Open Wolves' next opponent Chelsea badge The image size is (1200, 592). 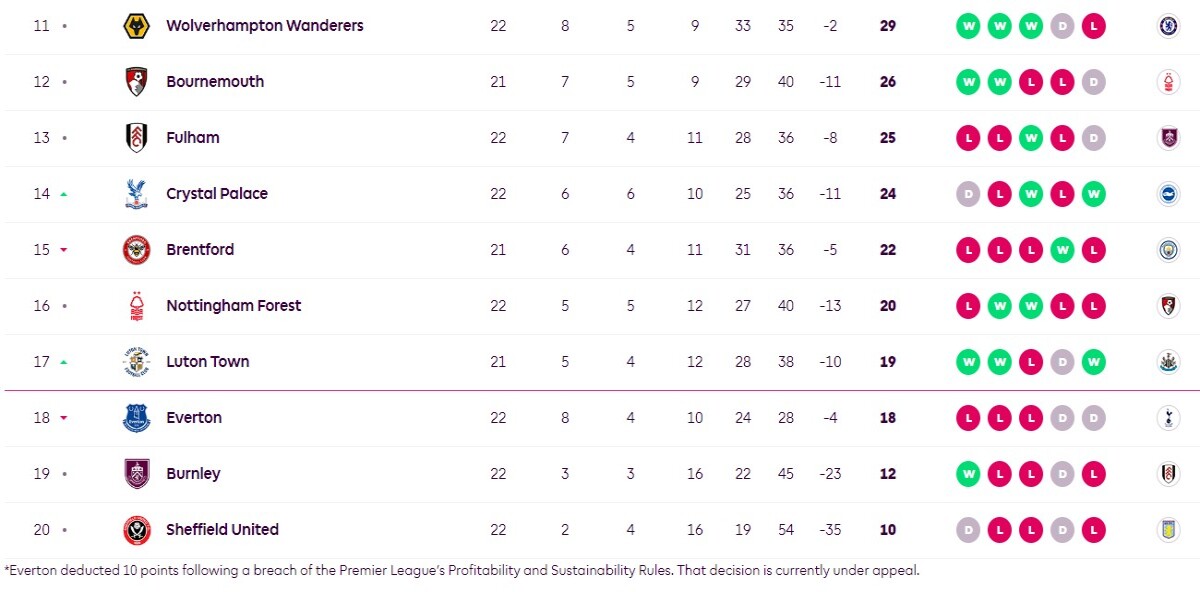point(1167,26)
